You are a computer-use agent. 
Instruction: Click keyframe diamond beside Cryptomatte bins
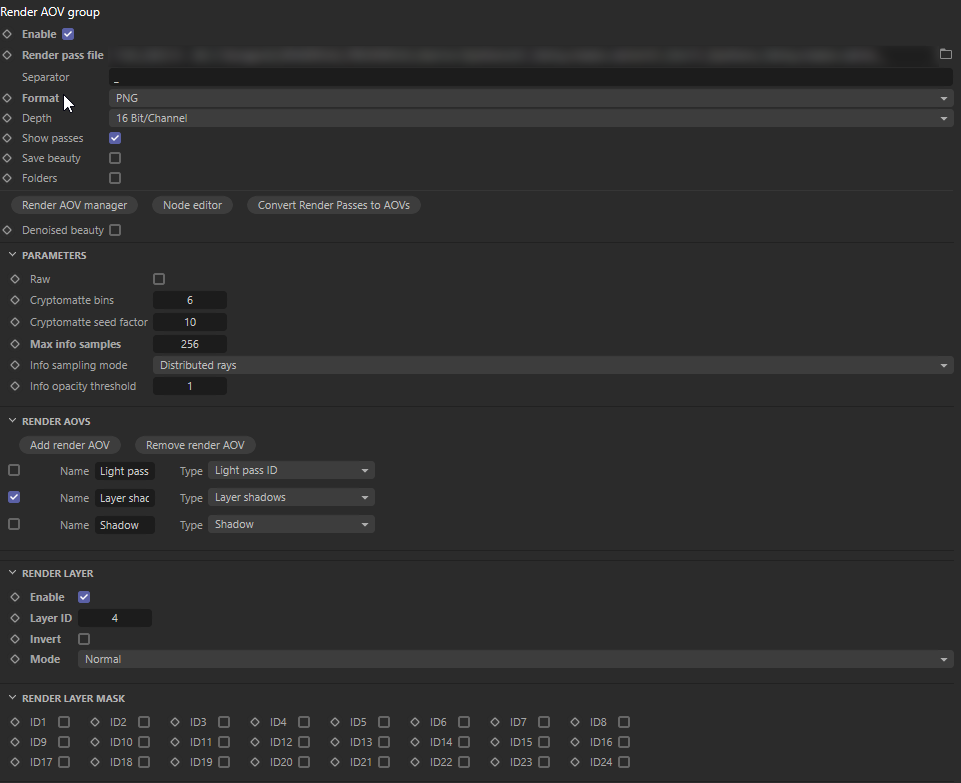15,300
